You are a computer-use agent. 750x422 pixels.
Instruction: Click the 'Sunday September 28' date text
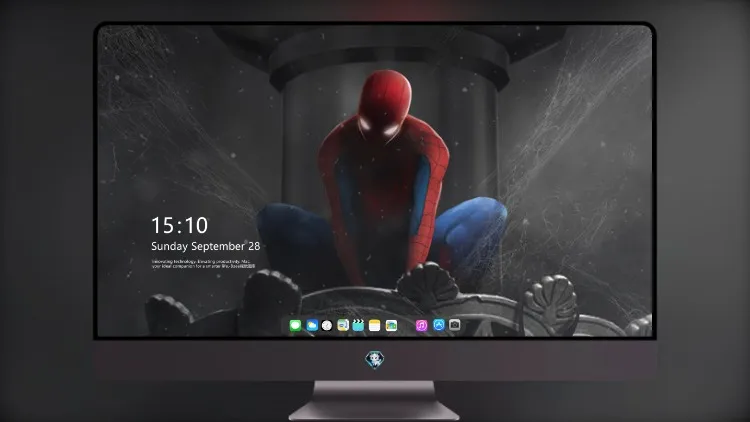tap(206, 246)
